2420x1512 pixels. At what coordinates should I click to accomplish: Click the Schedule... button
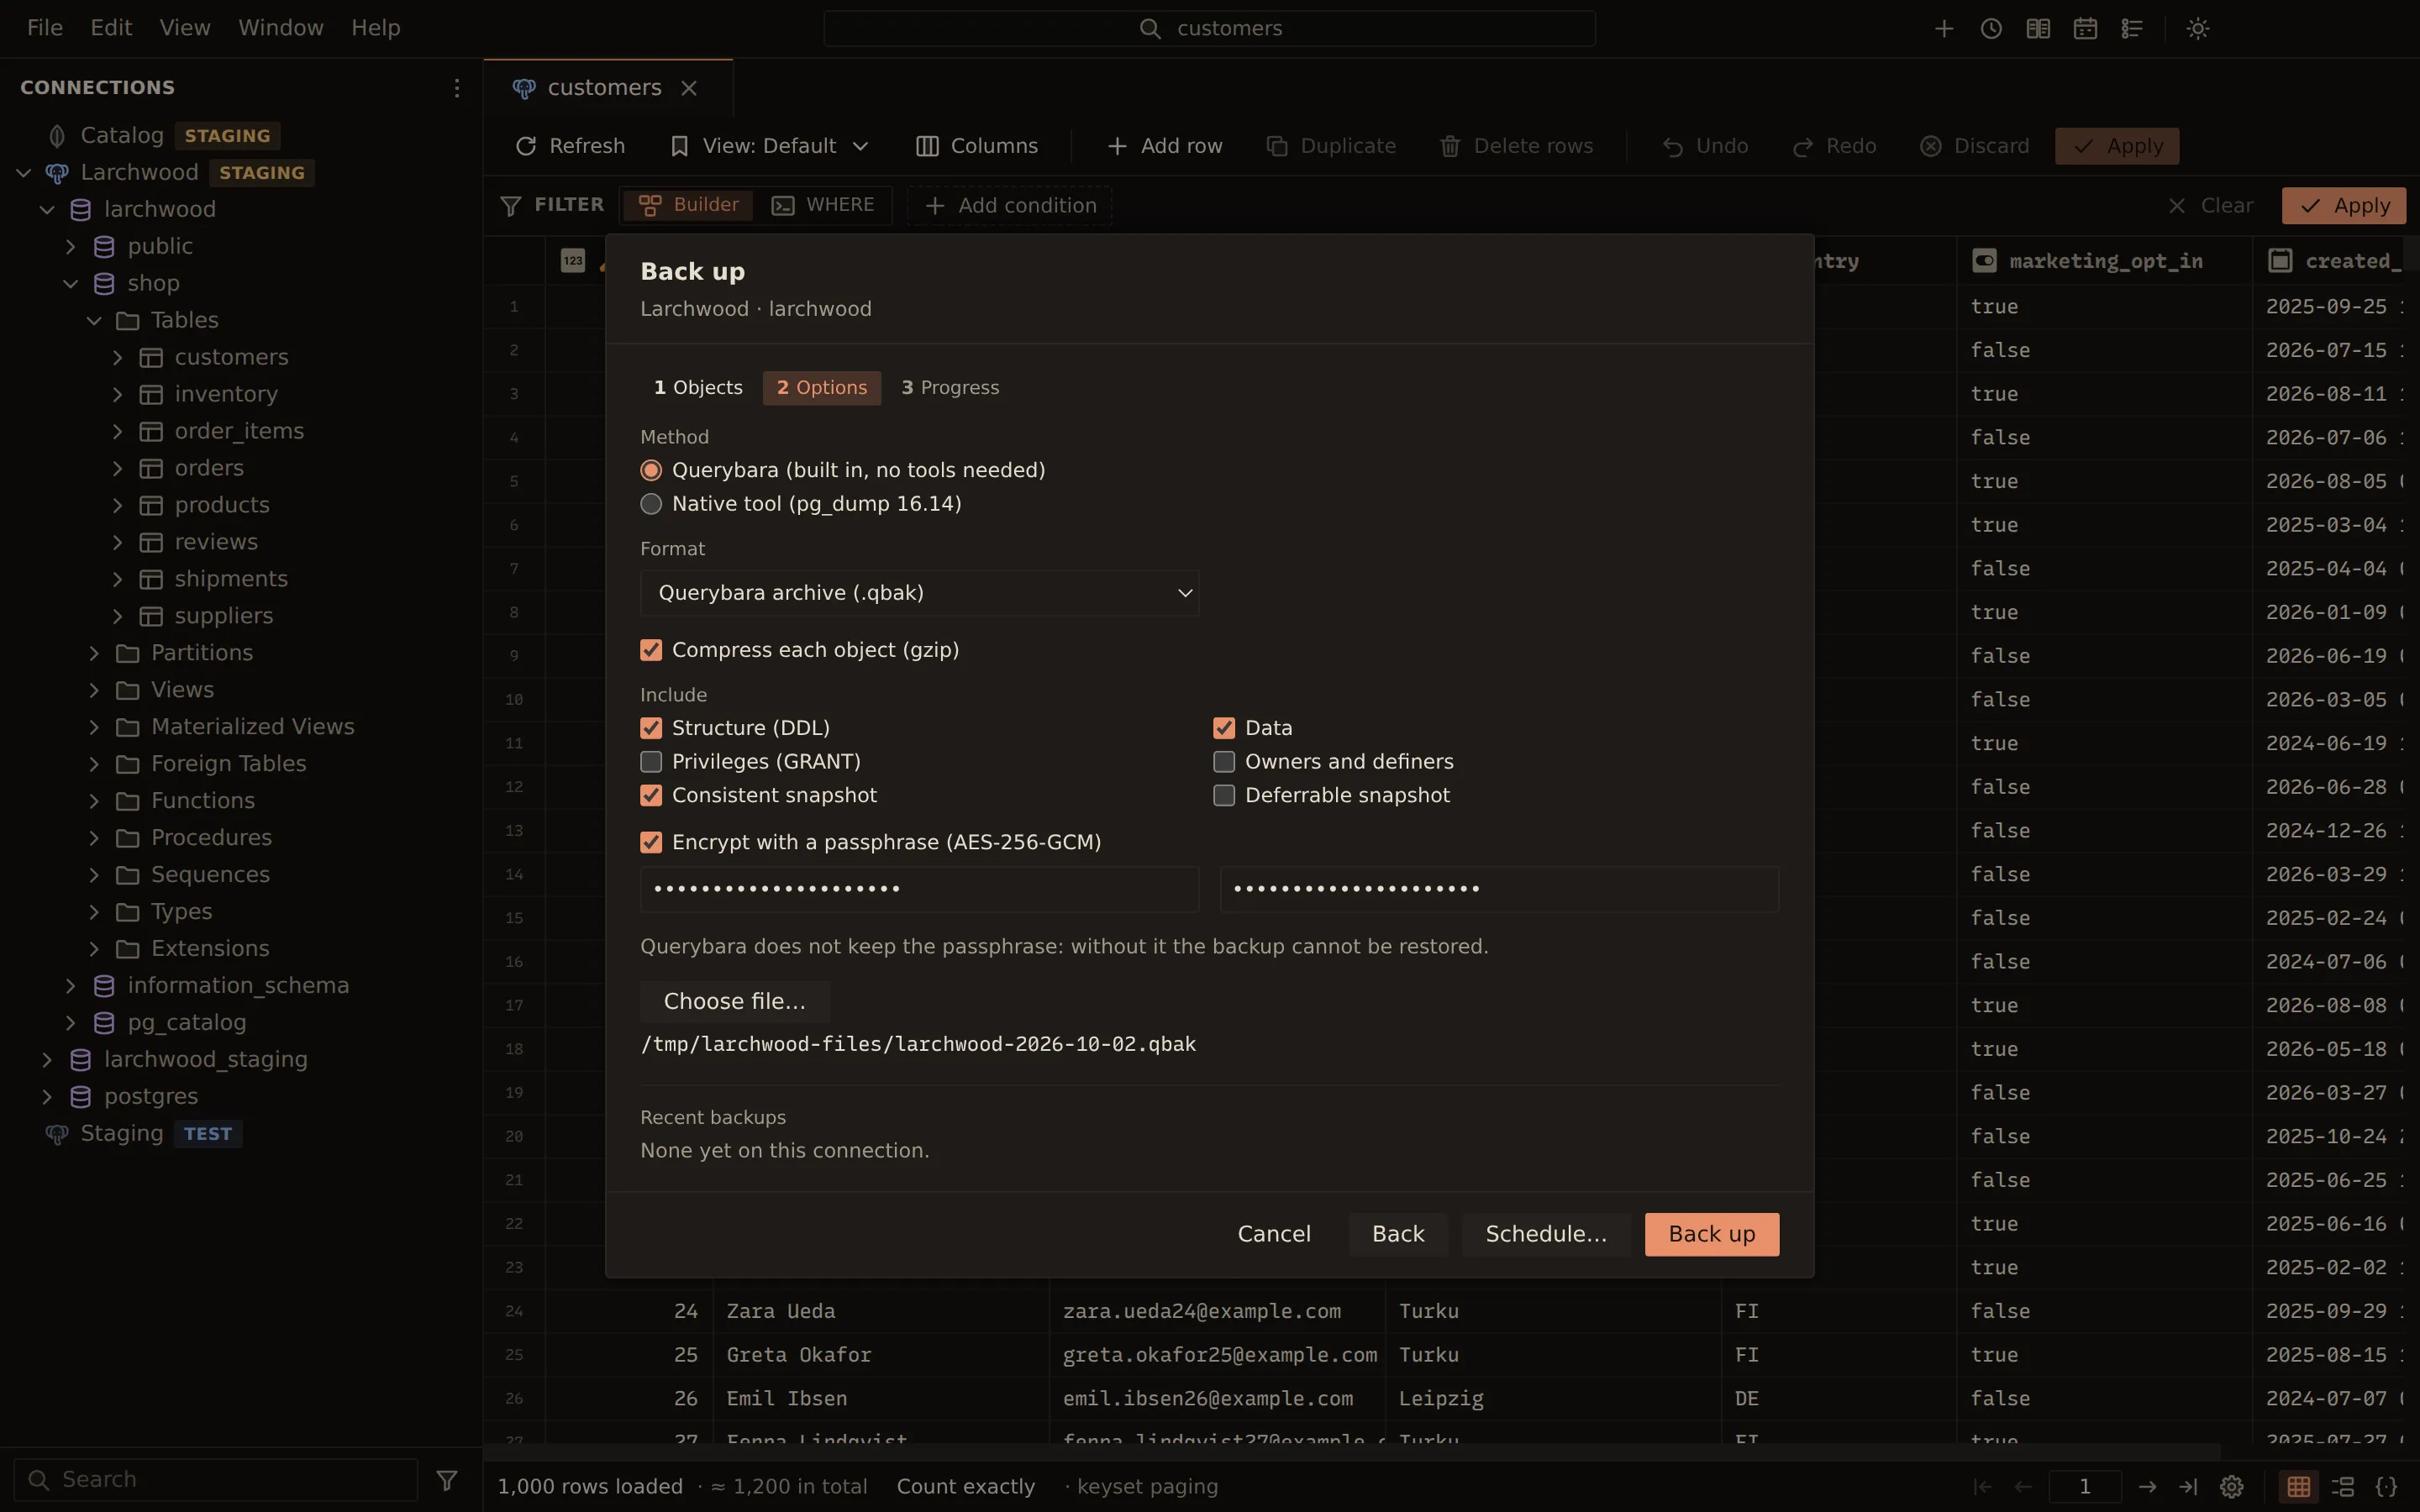tap(1546, 1234)
